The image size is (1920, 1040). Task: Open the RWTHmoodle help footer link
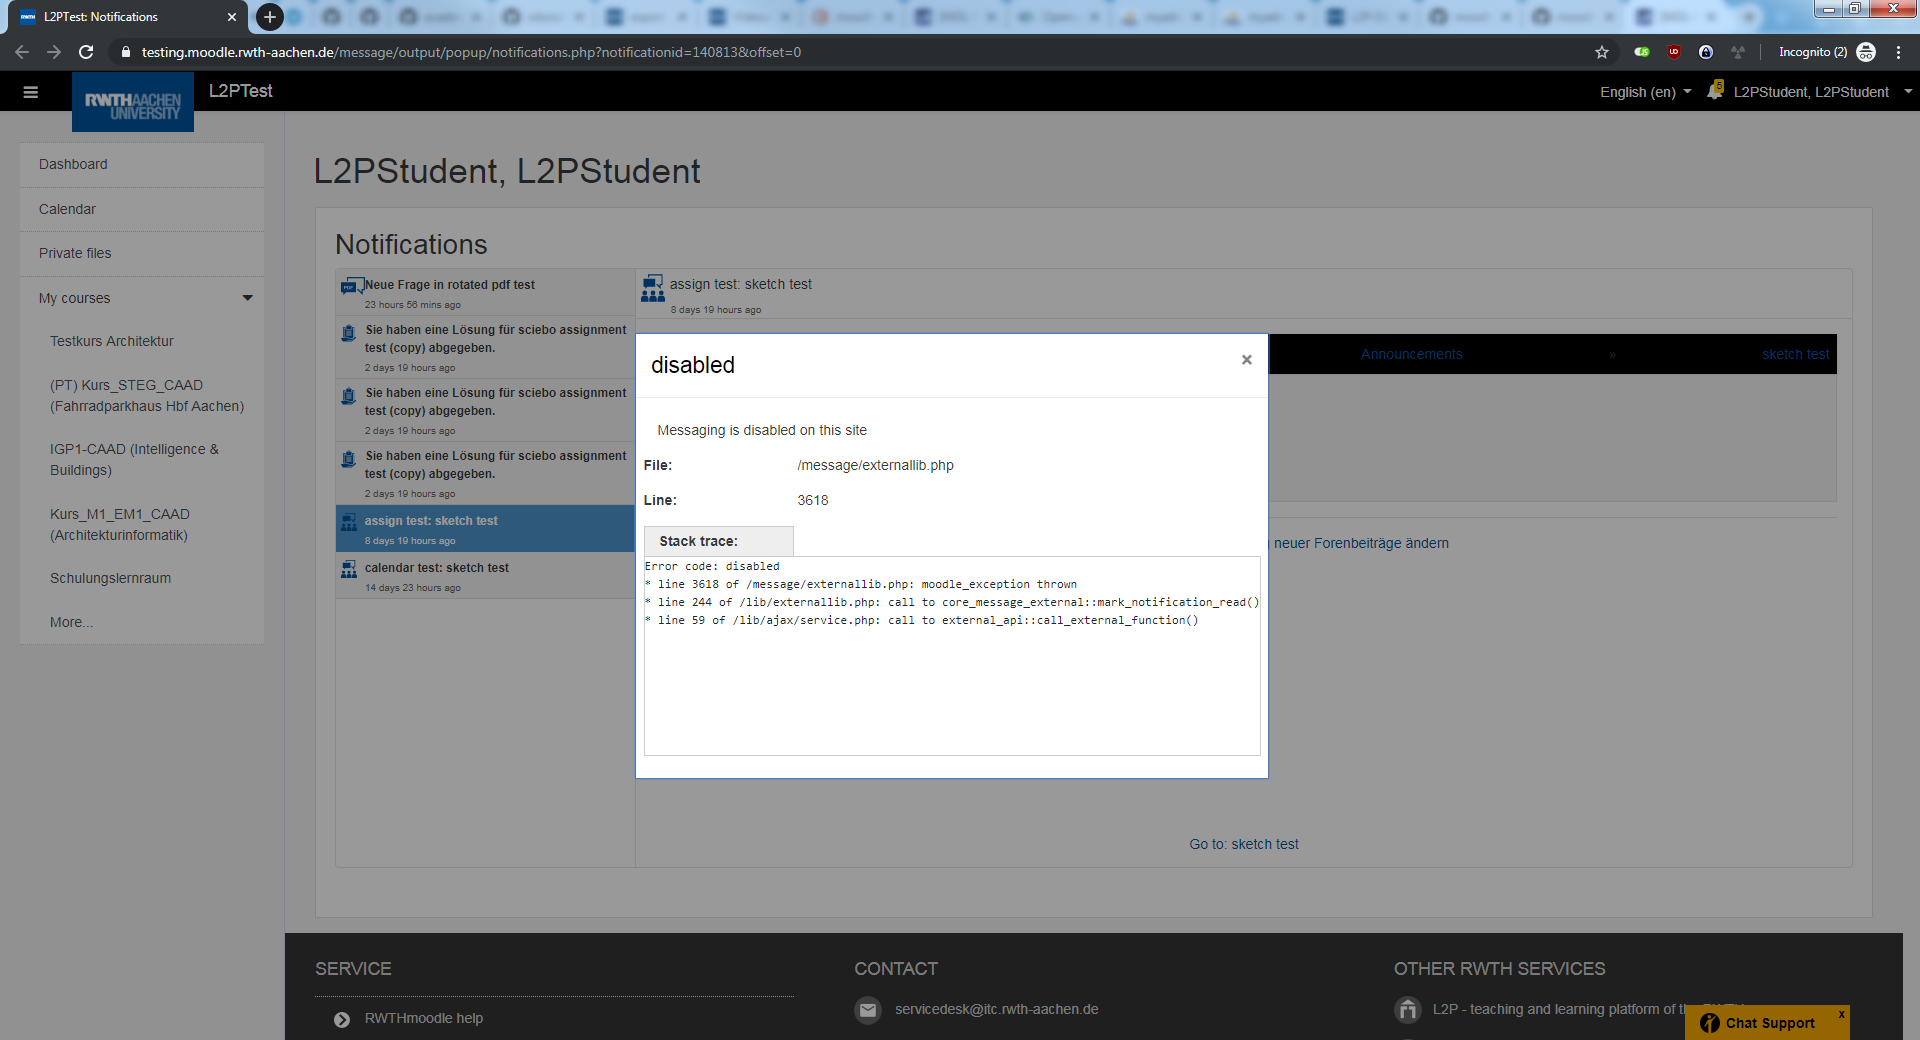point(423,1018)
